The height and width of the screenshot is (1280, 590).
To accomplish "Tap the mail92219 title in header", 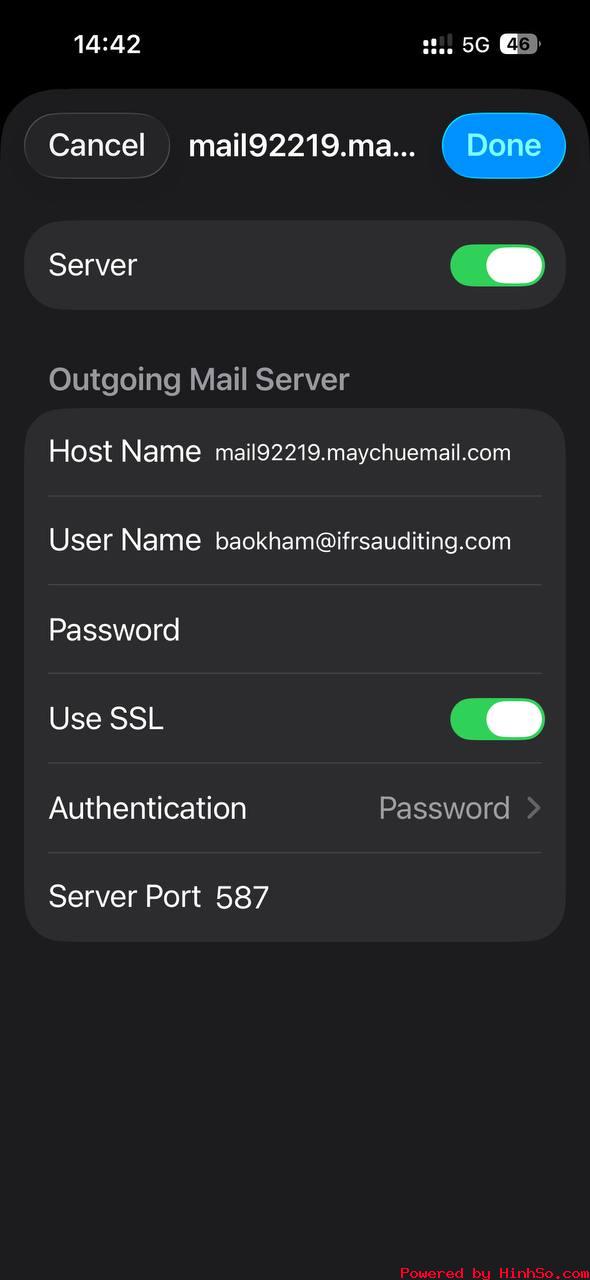I will pos(302,145).
